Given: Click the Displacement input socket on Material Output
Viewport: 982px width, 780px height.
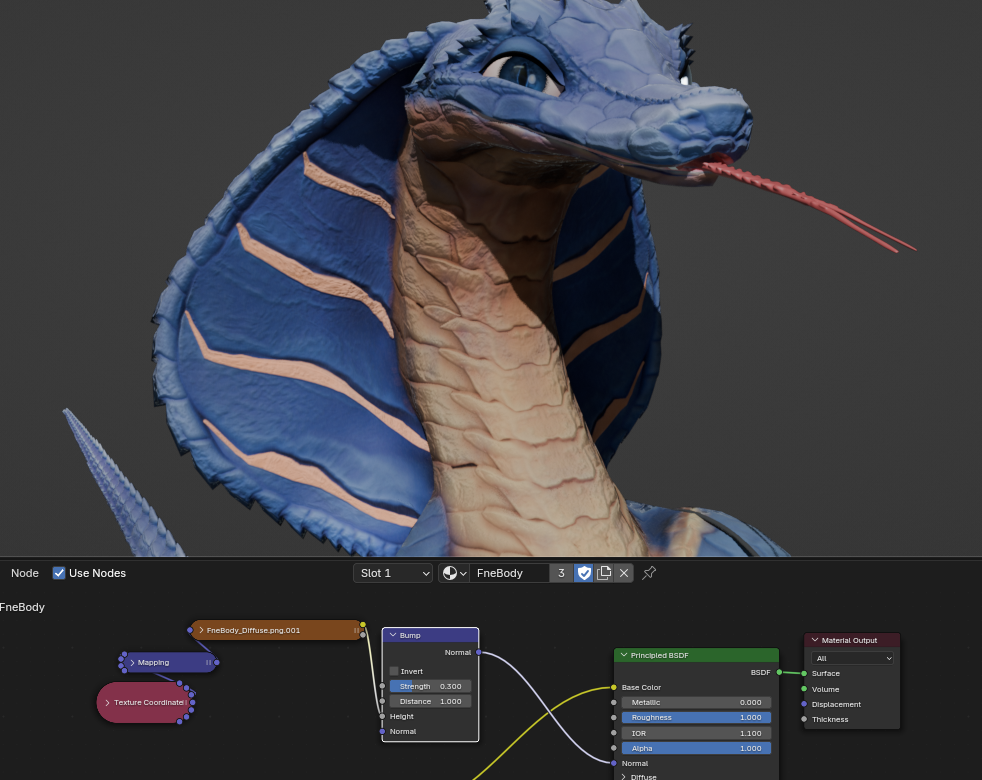Looking at the screenshot, I should click(804, 704).
